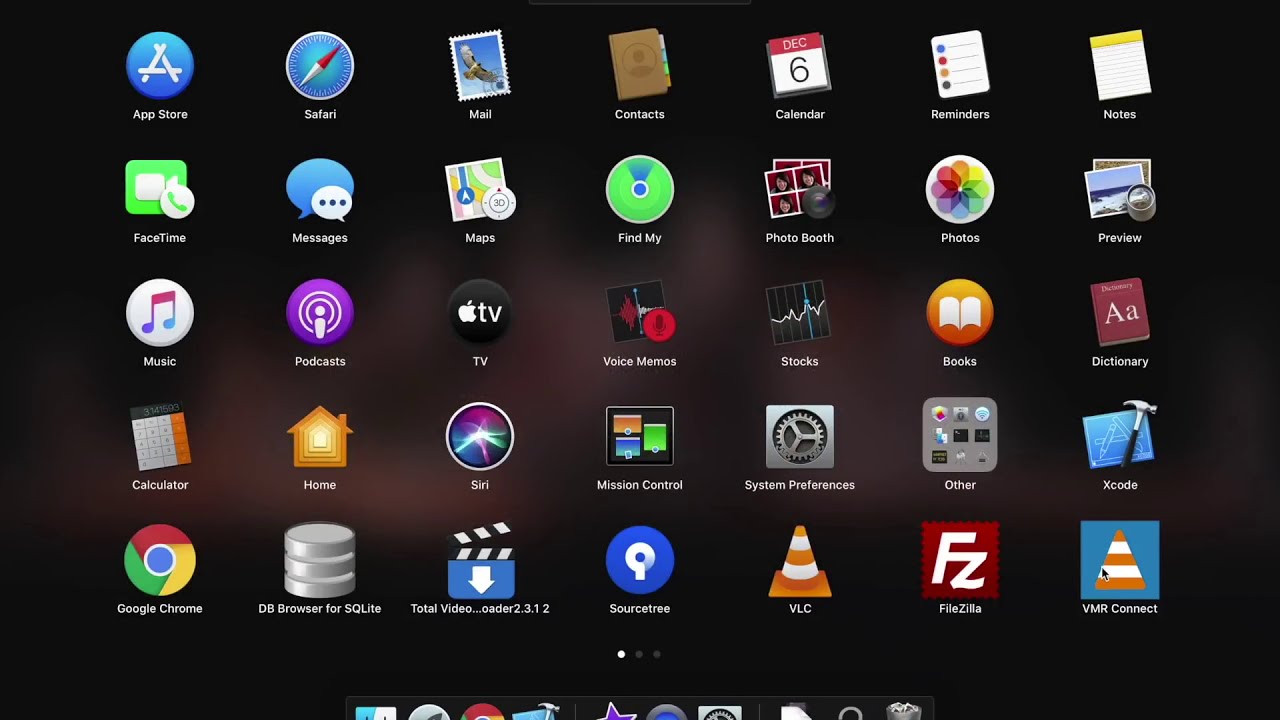
Task: Launch the Music app
Action: (160, 313)
